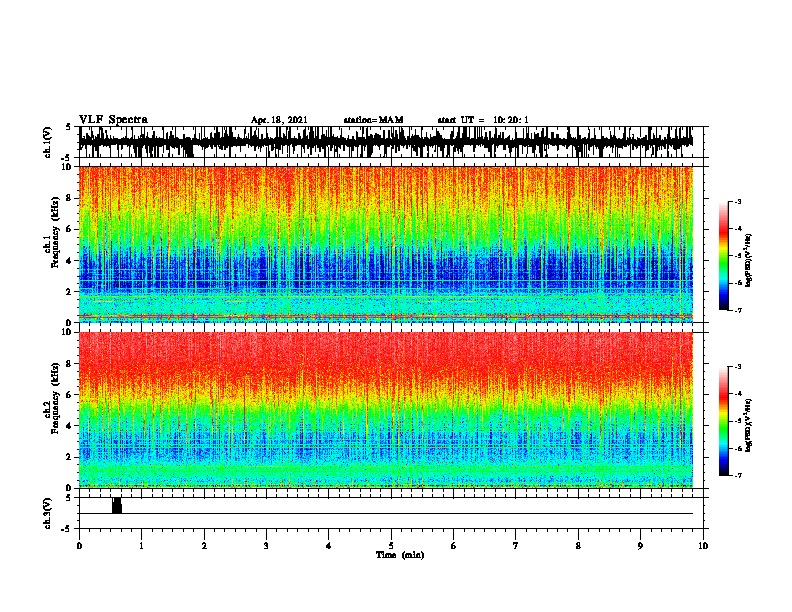The height and width of the screenshot is (612, 792).
Task: Click the 'VLF Spectra' title text
Action: click(113, 120)
